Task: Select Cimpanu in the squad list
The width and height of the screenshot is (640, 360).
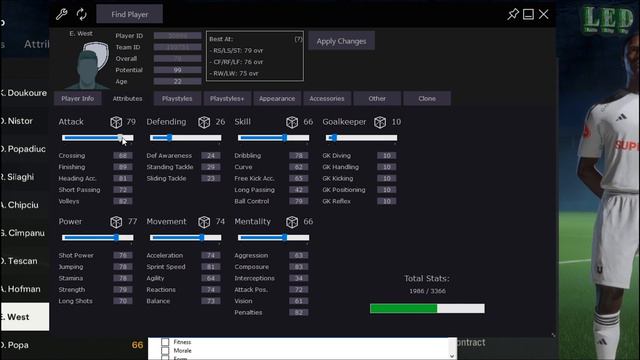Action: [24, 233]
